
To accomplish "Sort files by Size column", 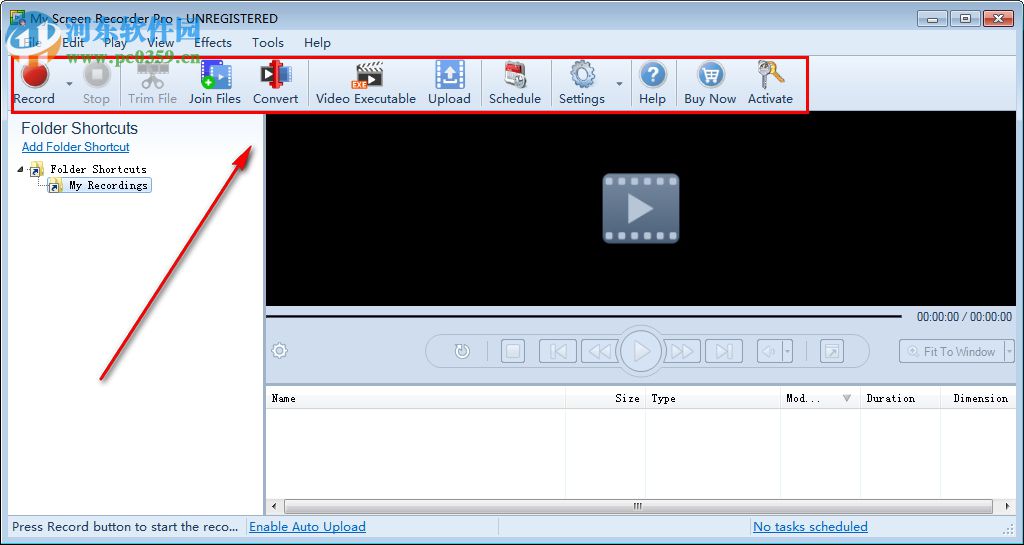I will point(605,398).
